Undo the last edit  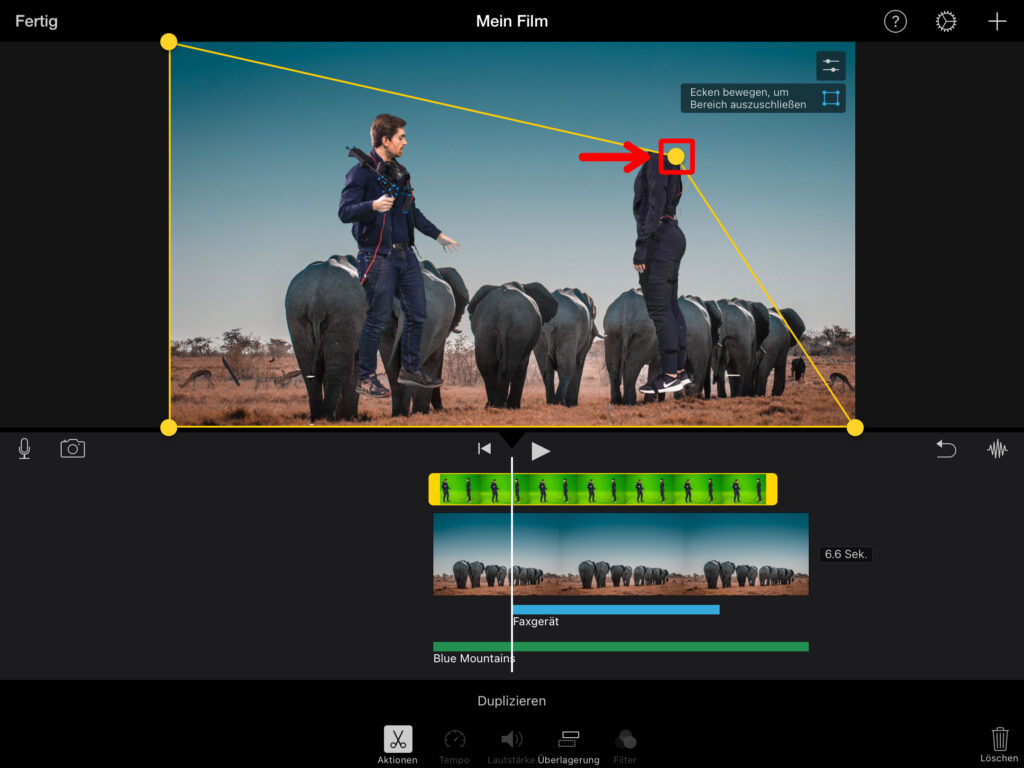point(946,450)
